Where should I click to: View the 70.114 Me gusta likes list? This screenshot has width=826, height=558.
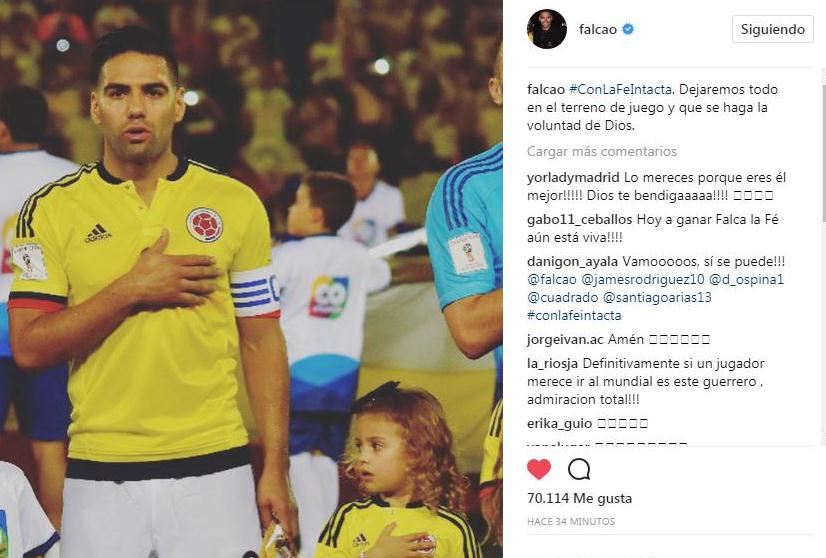(579, 498)
